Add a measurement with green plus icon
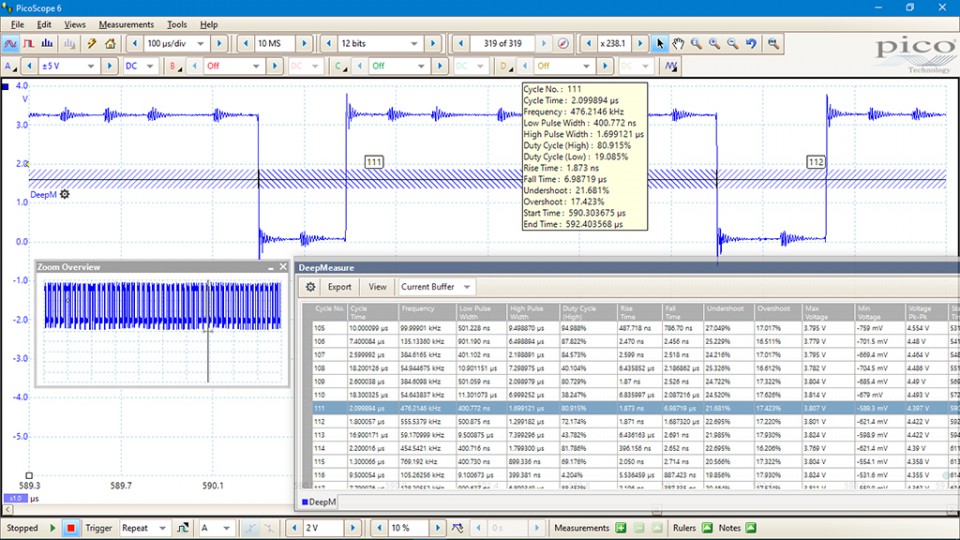 [621, 528]
